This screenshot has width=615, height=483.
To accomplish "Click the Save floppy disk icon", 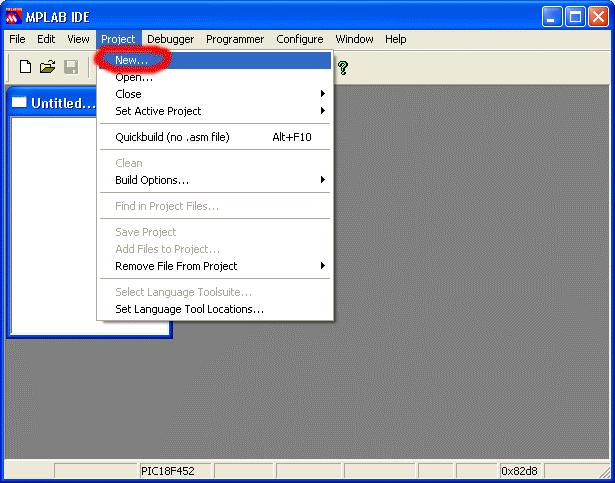I will (71, 67).
